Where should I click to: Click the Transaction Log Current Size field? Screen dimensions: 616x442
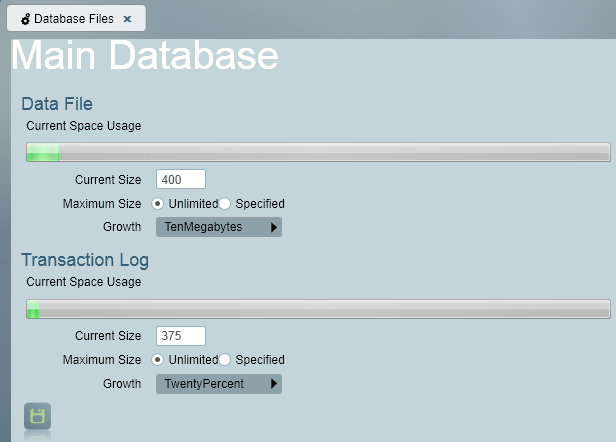click(181, 336)
